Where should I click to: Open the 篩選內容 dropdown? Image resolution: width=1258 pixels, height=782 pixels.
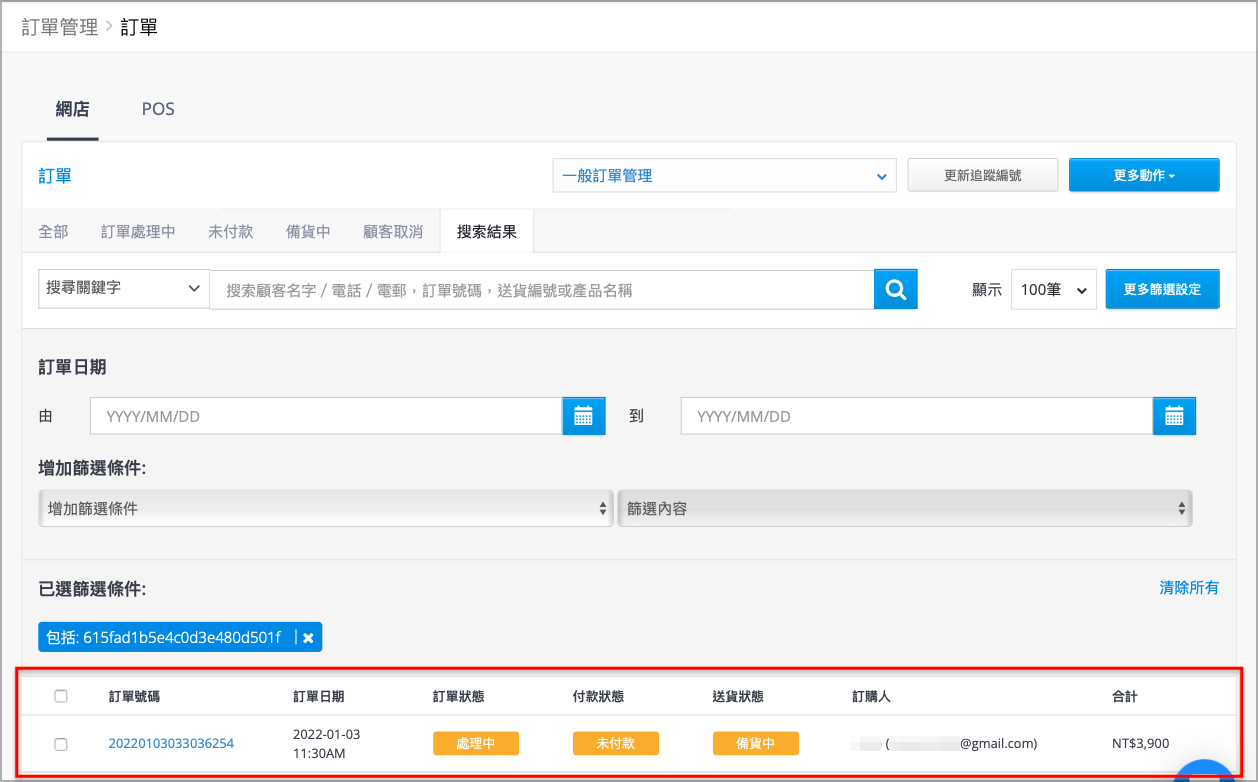click(x=905, y=508)
